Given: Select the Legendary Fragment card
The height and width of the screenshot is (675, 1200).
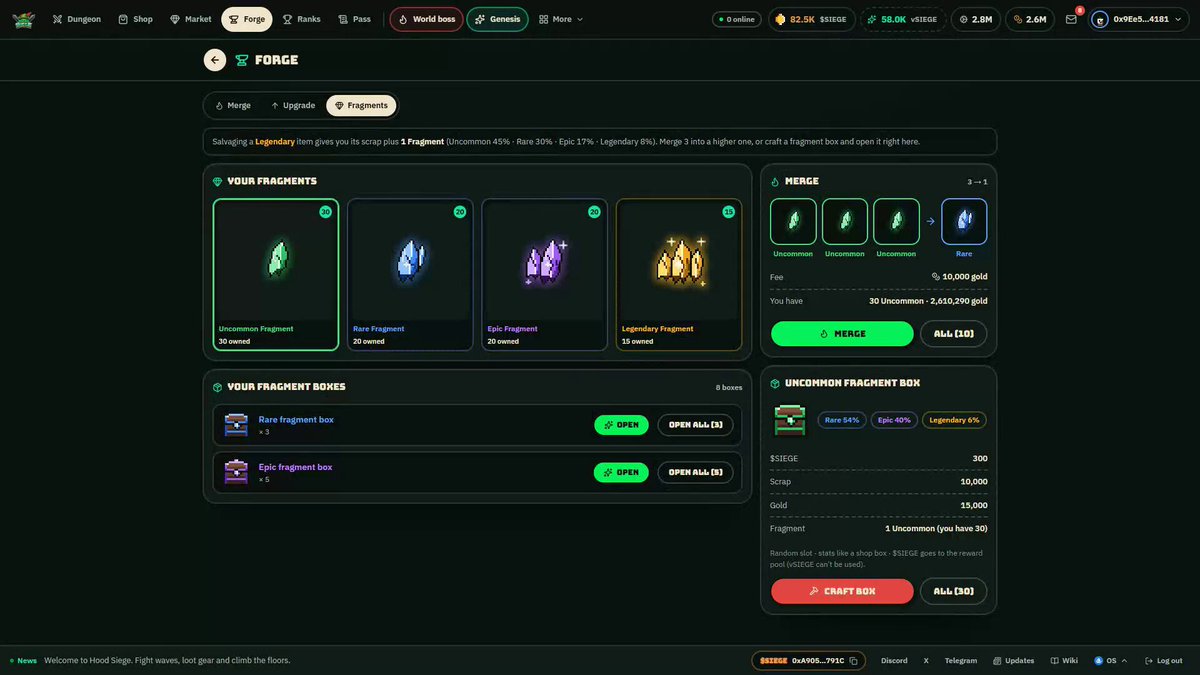Looking at the screenshot, I should 679,275.
